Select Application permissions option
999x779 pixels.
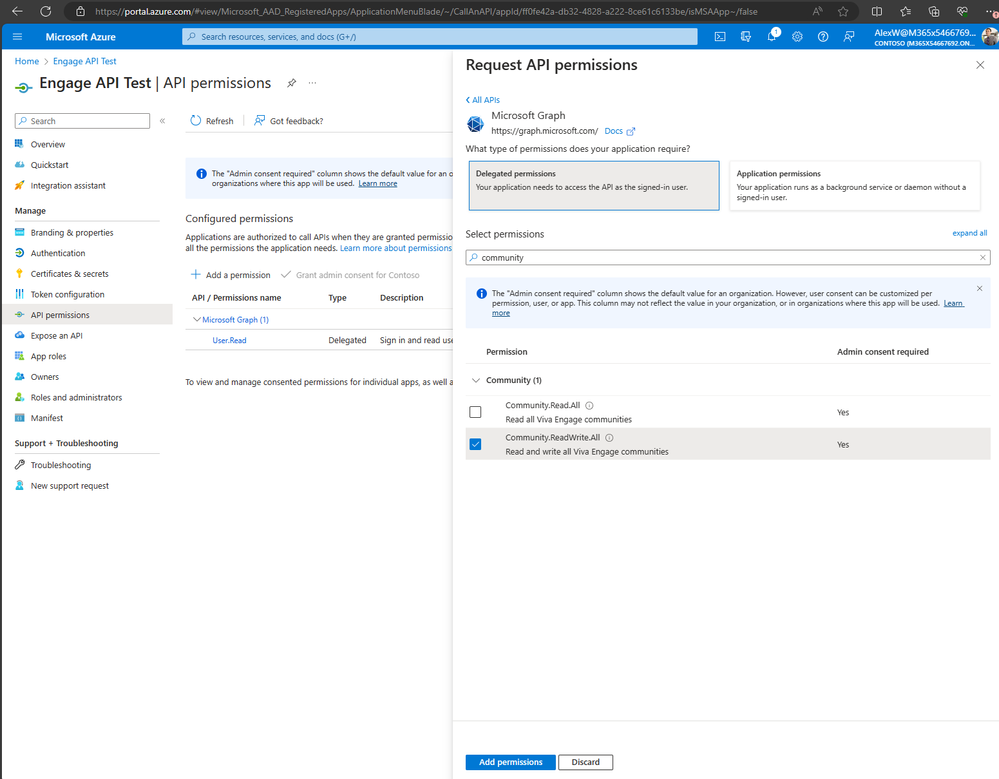[x=854, y=185]
